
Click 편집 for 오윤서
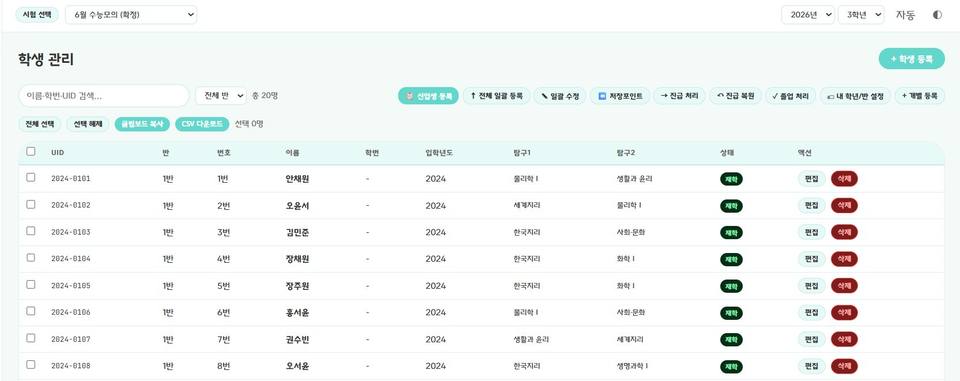pyautogui.click(x=812, y=206)
